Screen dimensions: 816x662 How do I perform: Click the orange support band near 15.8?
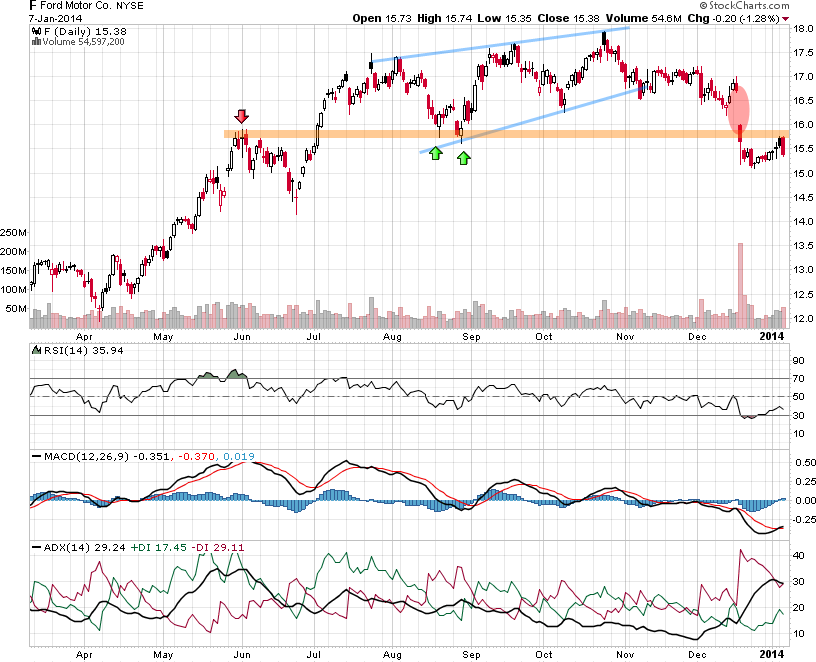(506, 134)
